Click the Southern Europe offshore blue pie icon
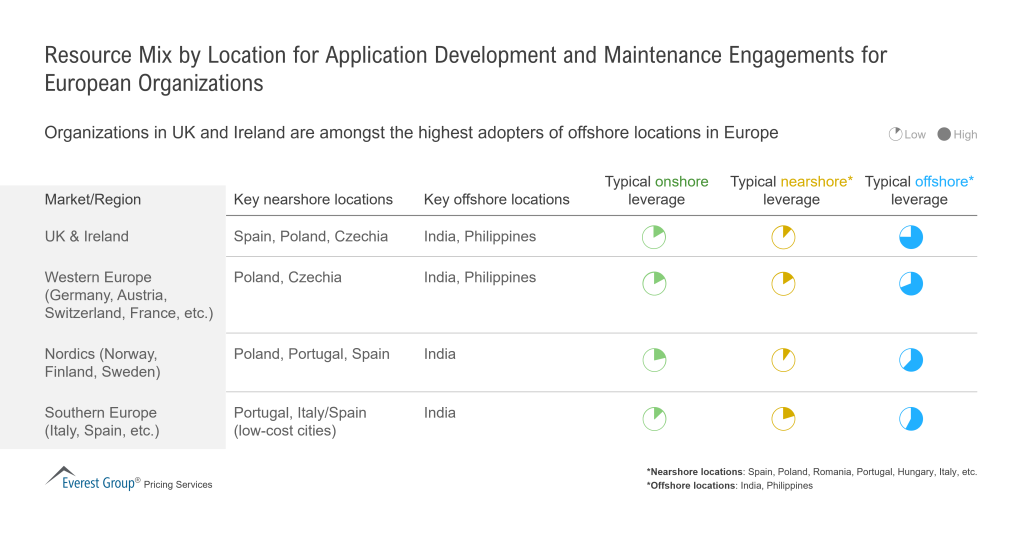Viewport: 1022px width, 535px height. 910,419
